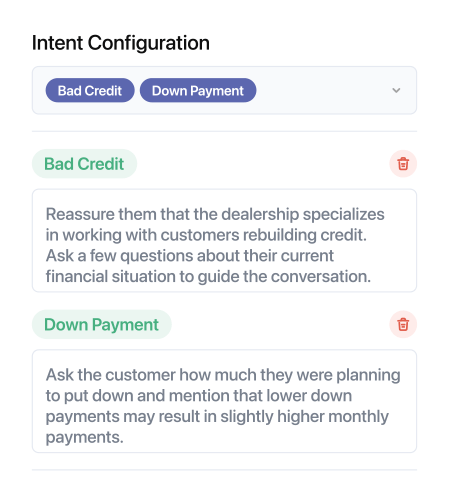
Task: Place cursor at "rebuilding credit."
Action: [x=305, y=235]
